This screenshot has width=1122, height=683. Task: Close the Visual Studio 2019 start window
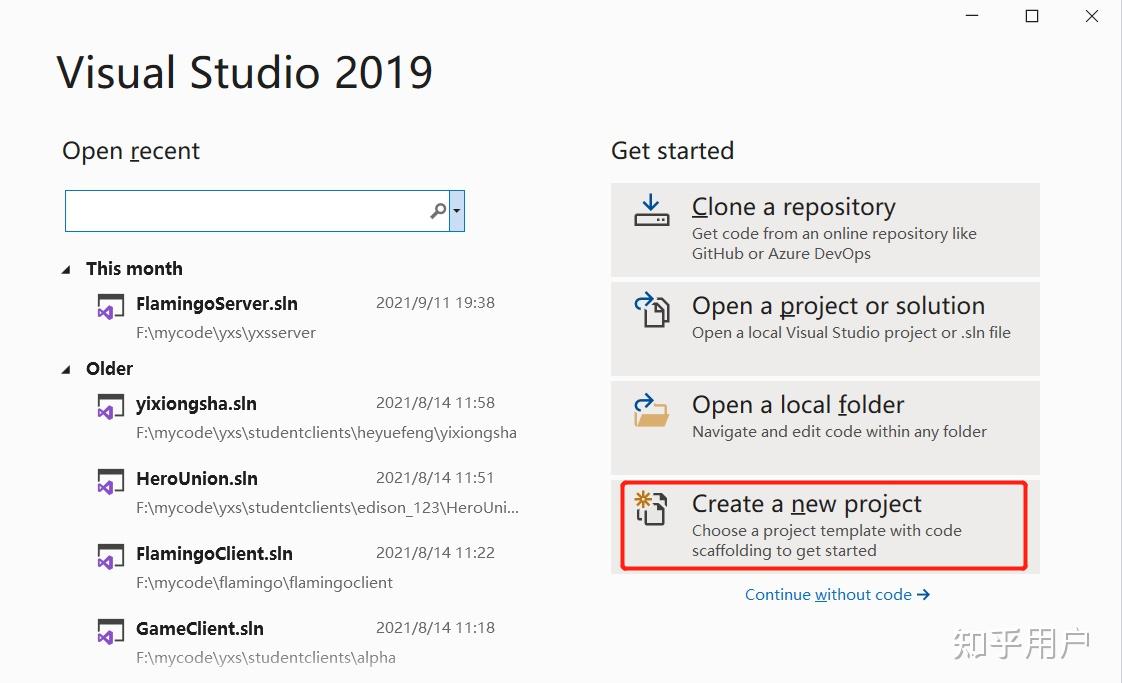(x=1091, y=16)
